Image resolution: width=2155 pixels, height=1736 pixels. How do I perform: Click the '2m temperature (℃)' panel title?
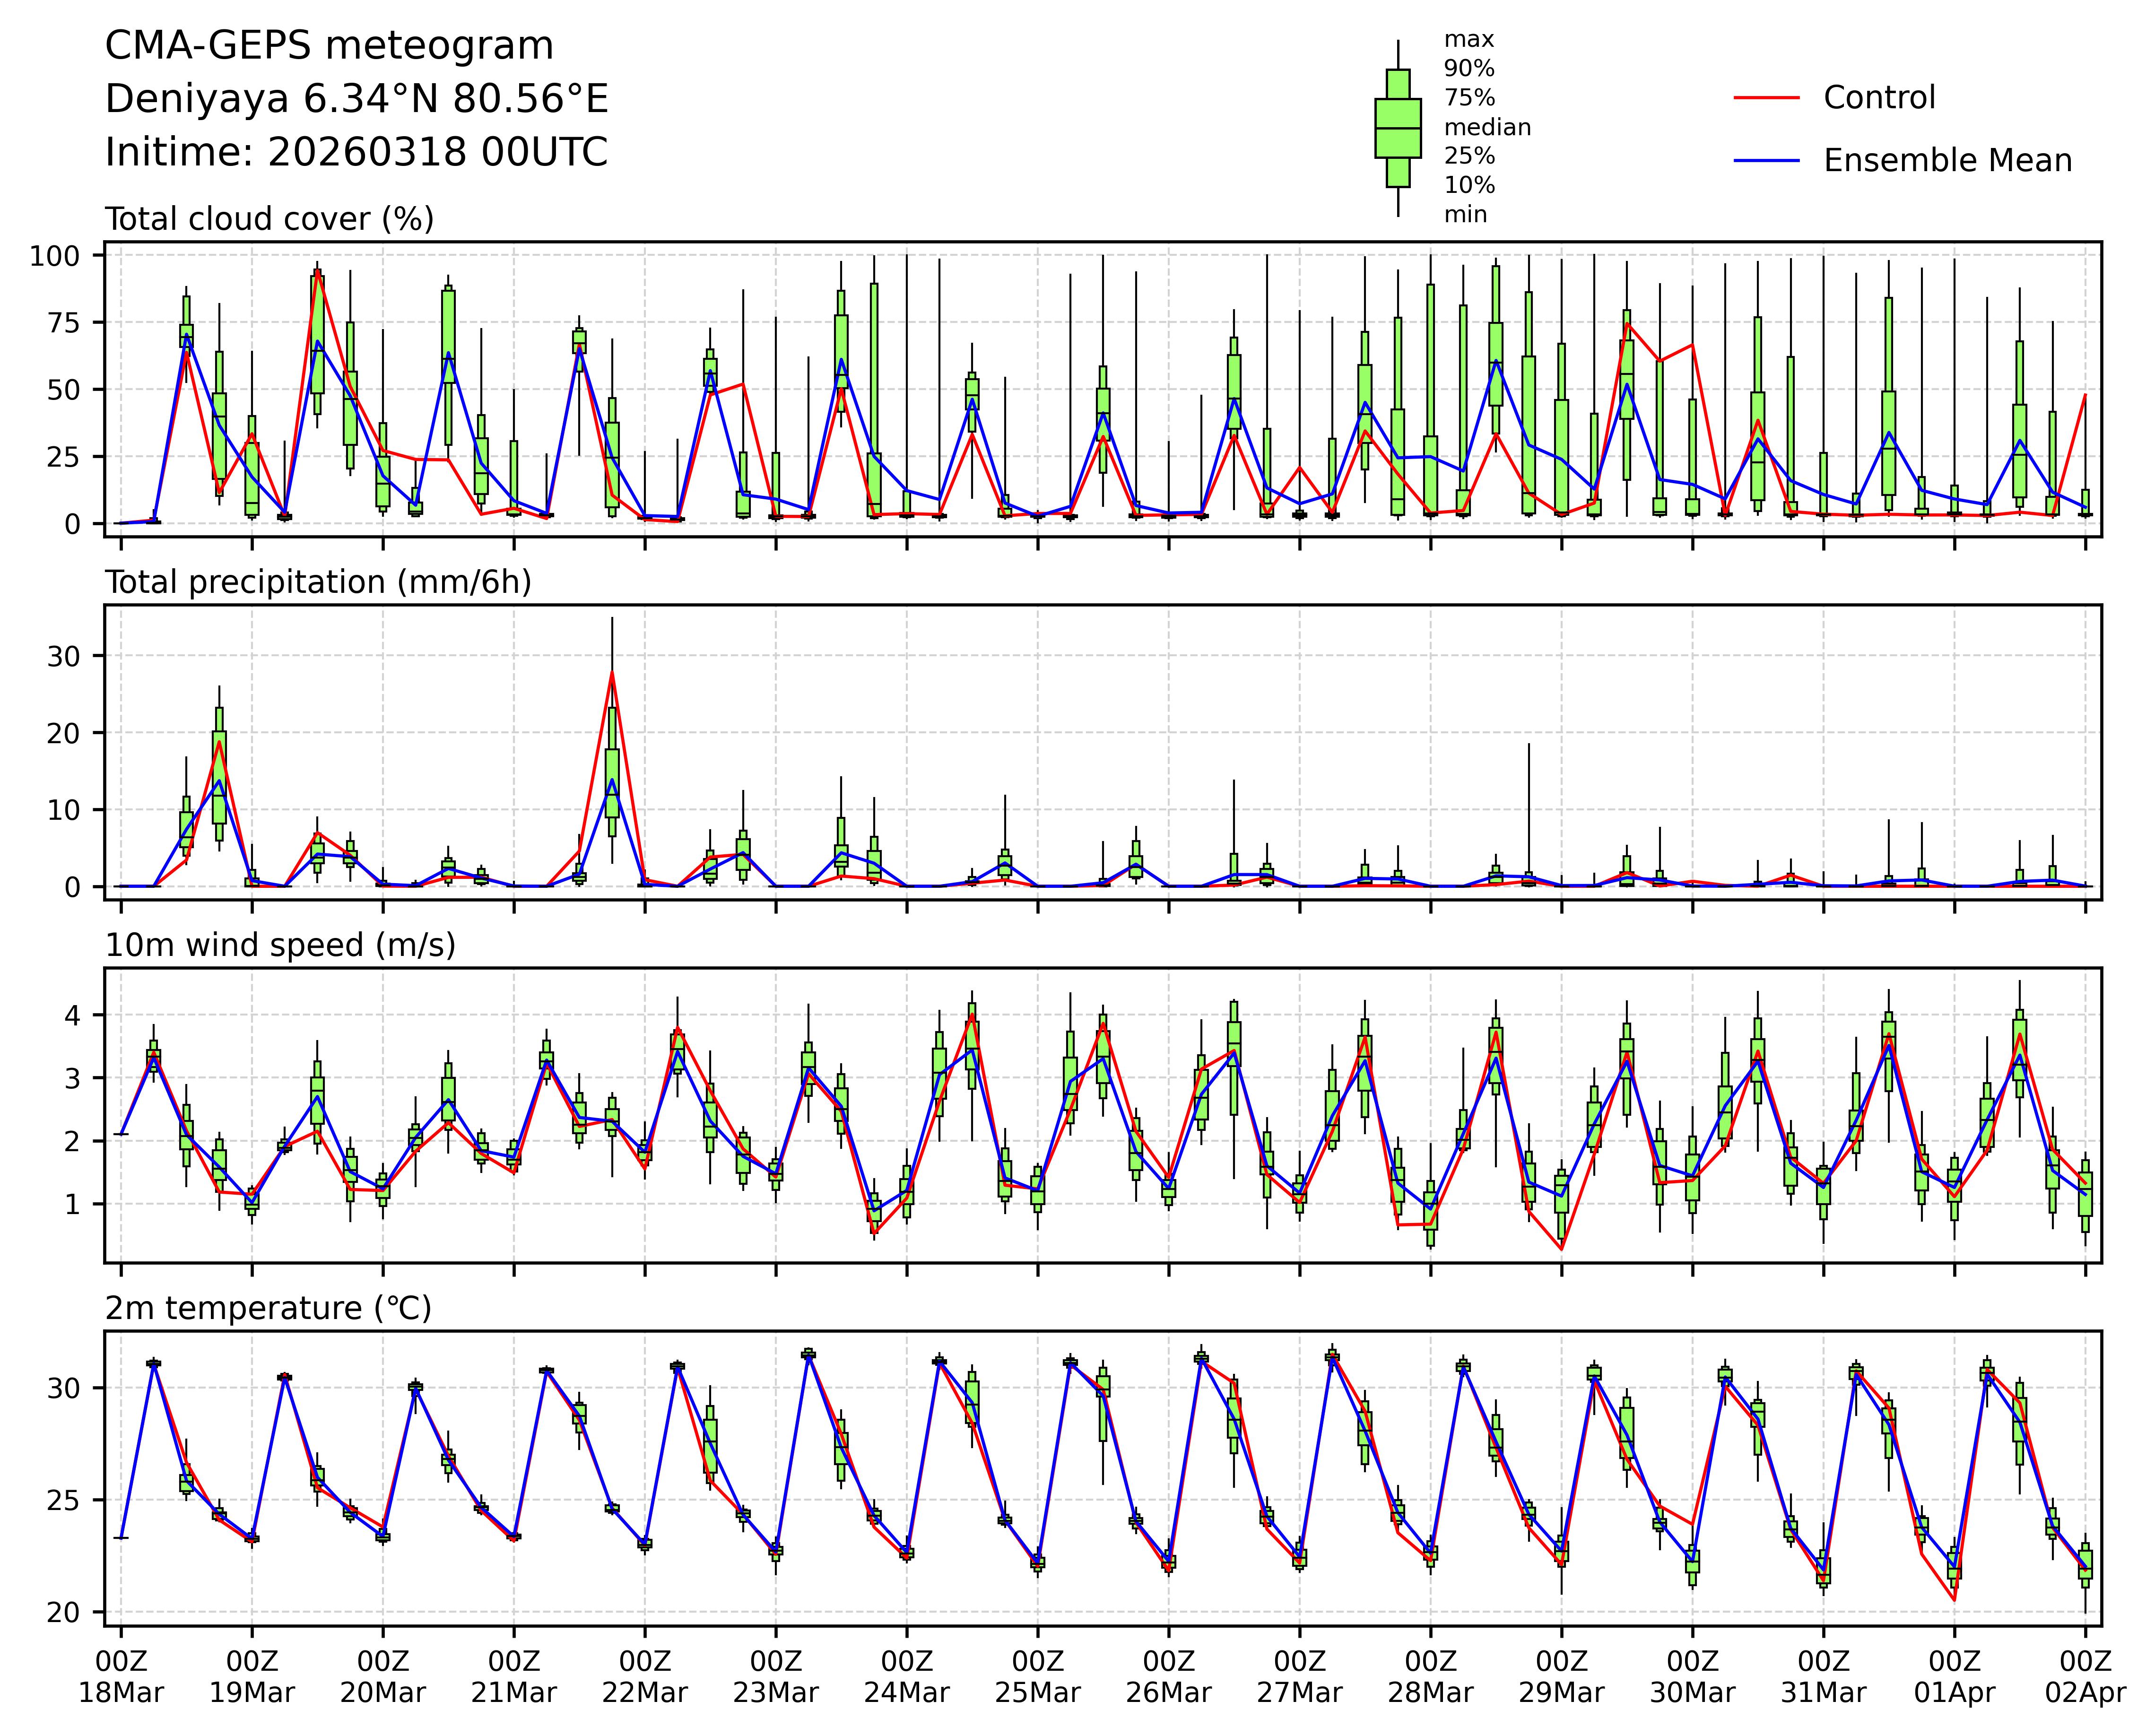pyautogui.click(x=268, y=1308)
